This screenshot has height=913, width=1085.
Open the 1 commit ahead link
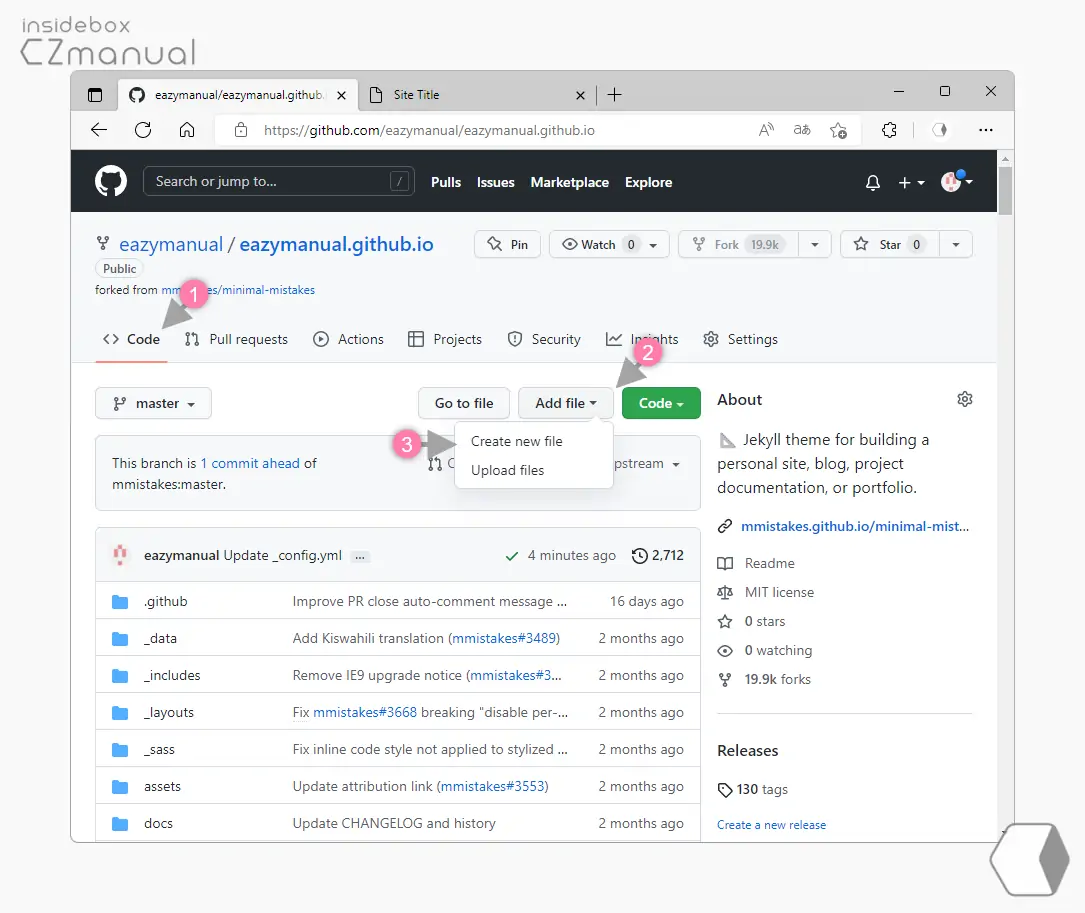point(250,463)
